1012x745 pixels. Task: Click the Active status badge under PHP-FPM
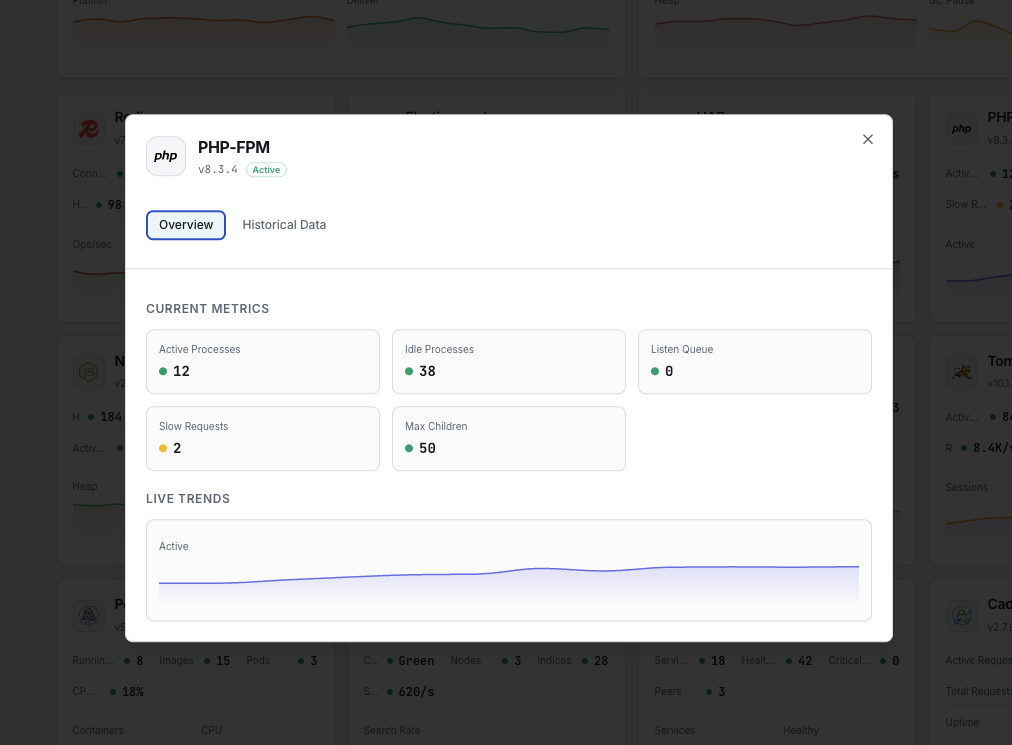tap(266, 169)
